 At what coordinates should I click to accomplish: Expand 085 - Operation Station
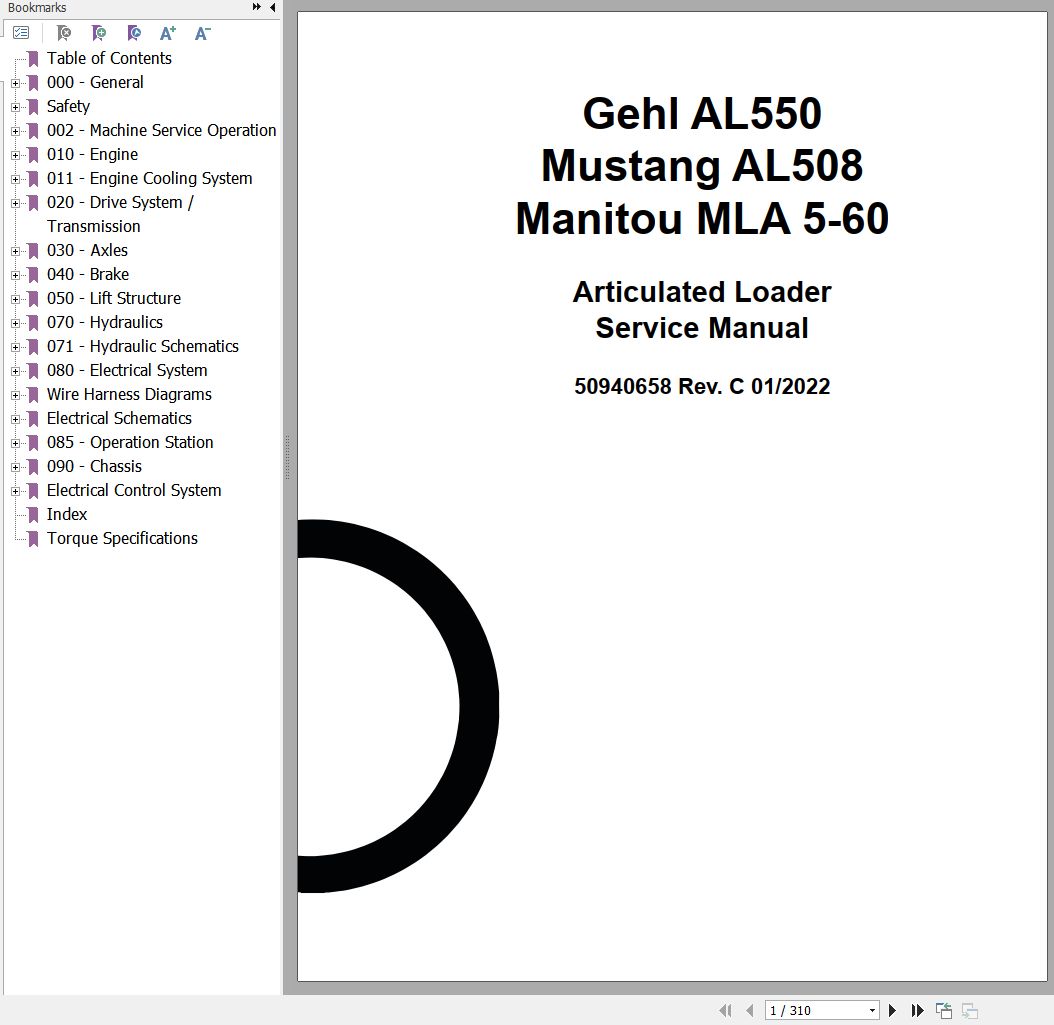[x=15, y=443]
